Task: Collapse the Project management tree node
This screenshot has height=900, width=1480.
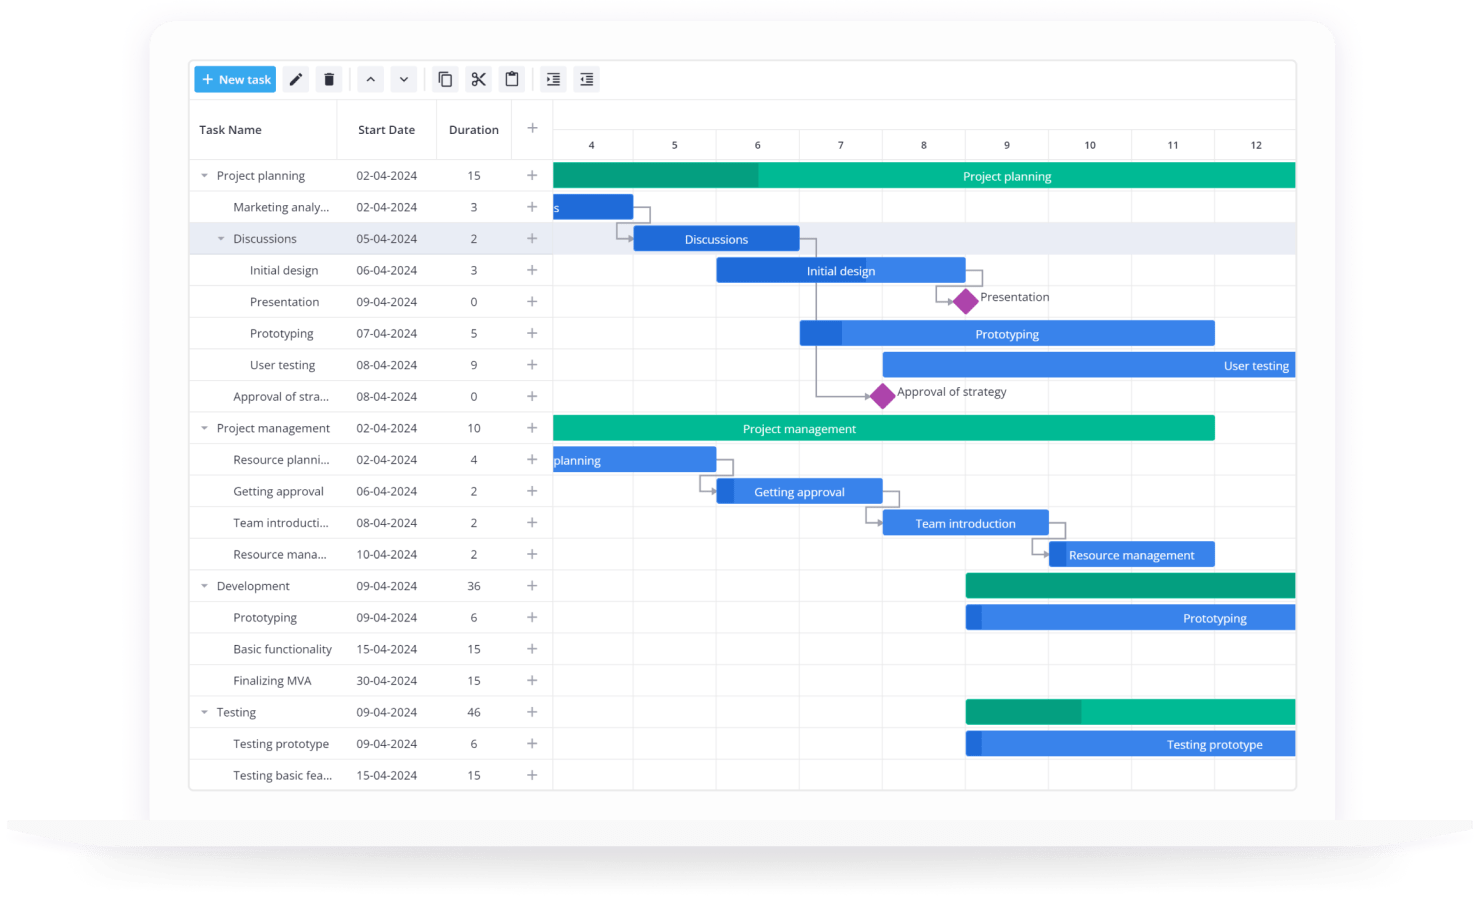Action: 204,428
